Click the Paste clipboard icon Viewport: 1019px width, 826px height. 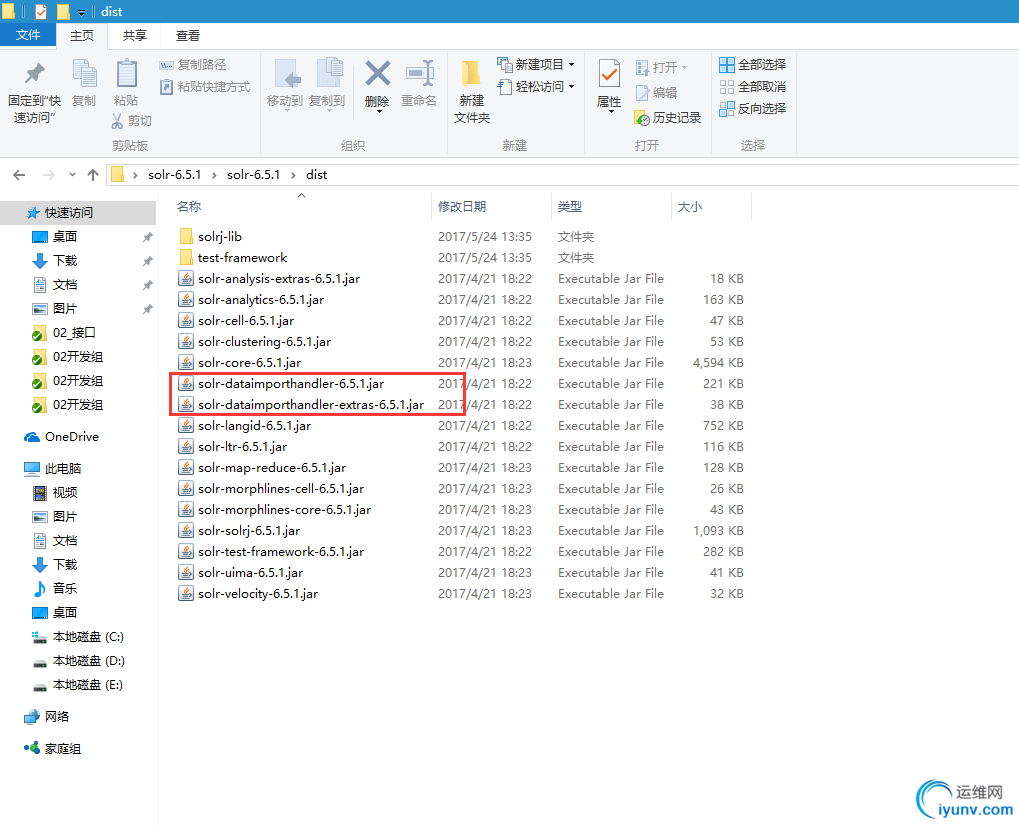(x=126, y=73)
